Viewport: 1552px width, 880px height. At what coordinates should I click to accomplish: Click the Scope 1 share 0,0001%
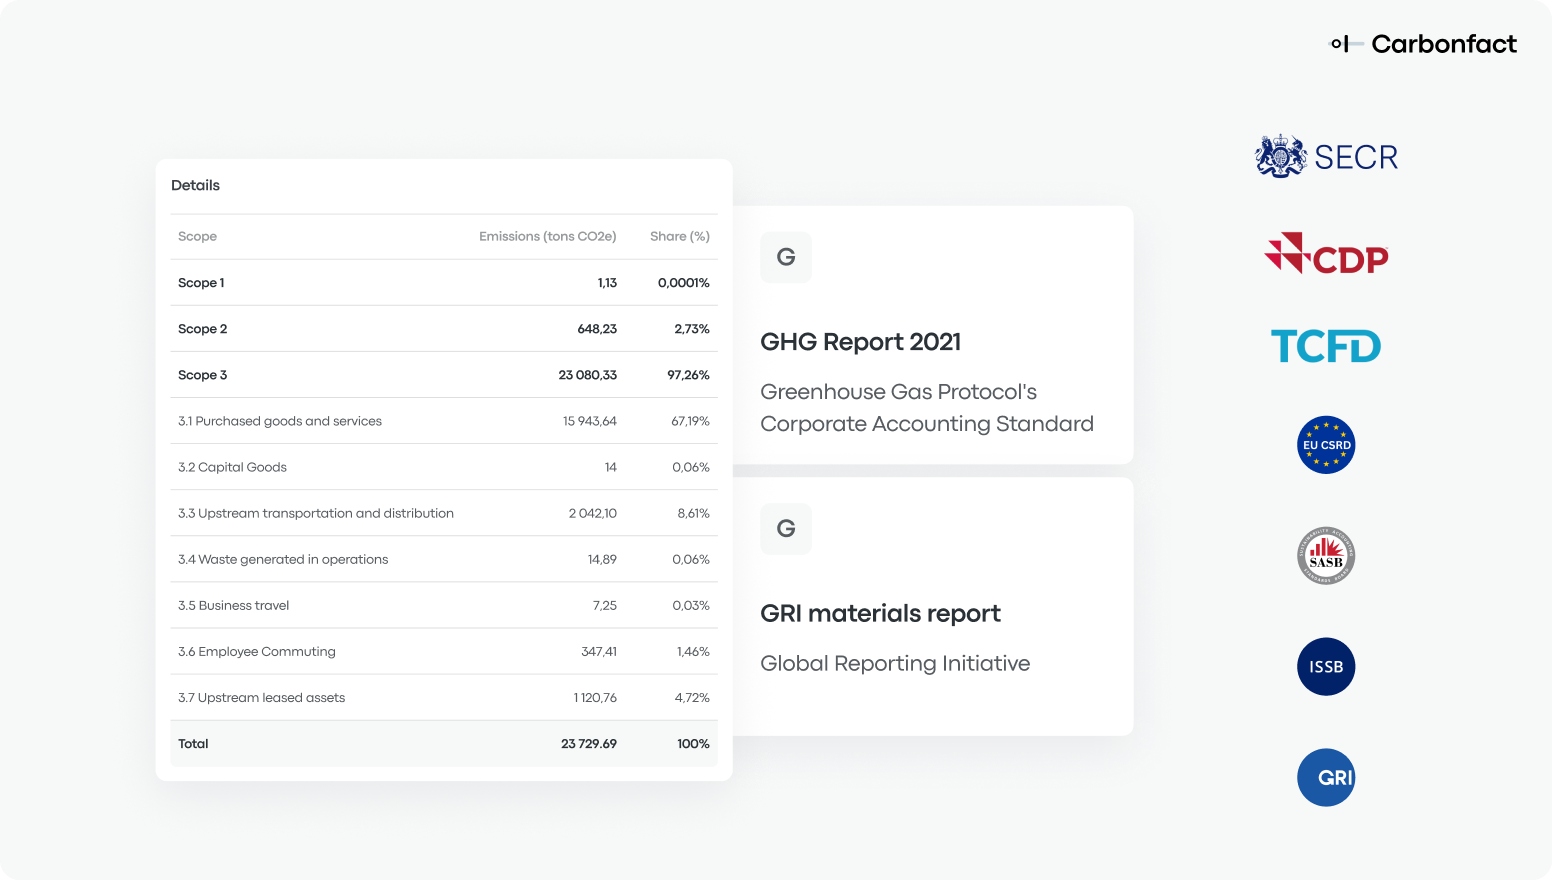click(684, 283)
